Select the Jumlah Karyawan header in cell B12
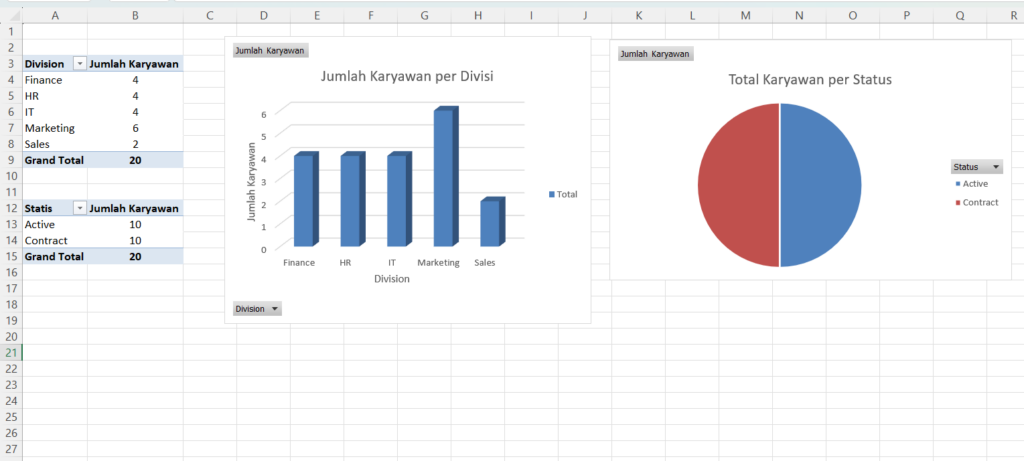The width and height of the screenshot is (1024, 461). (135, 208)
